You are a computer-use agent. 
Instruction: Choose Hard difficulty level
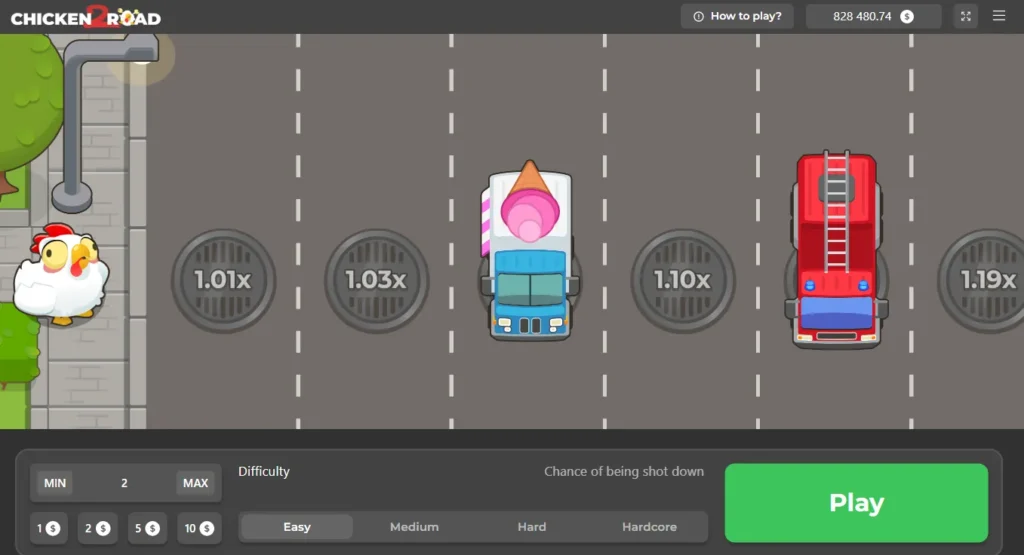pos(532,527)
